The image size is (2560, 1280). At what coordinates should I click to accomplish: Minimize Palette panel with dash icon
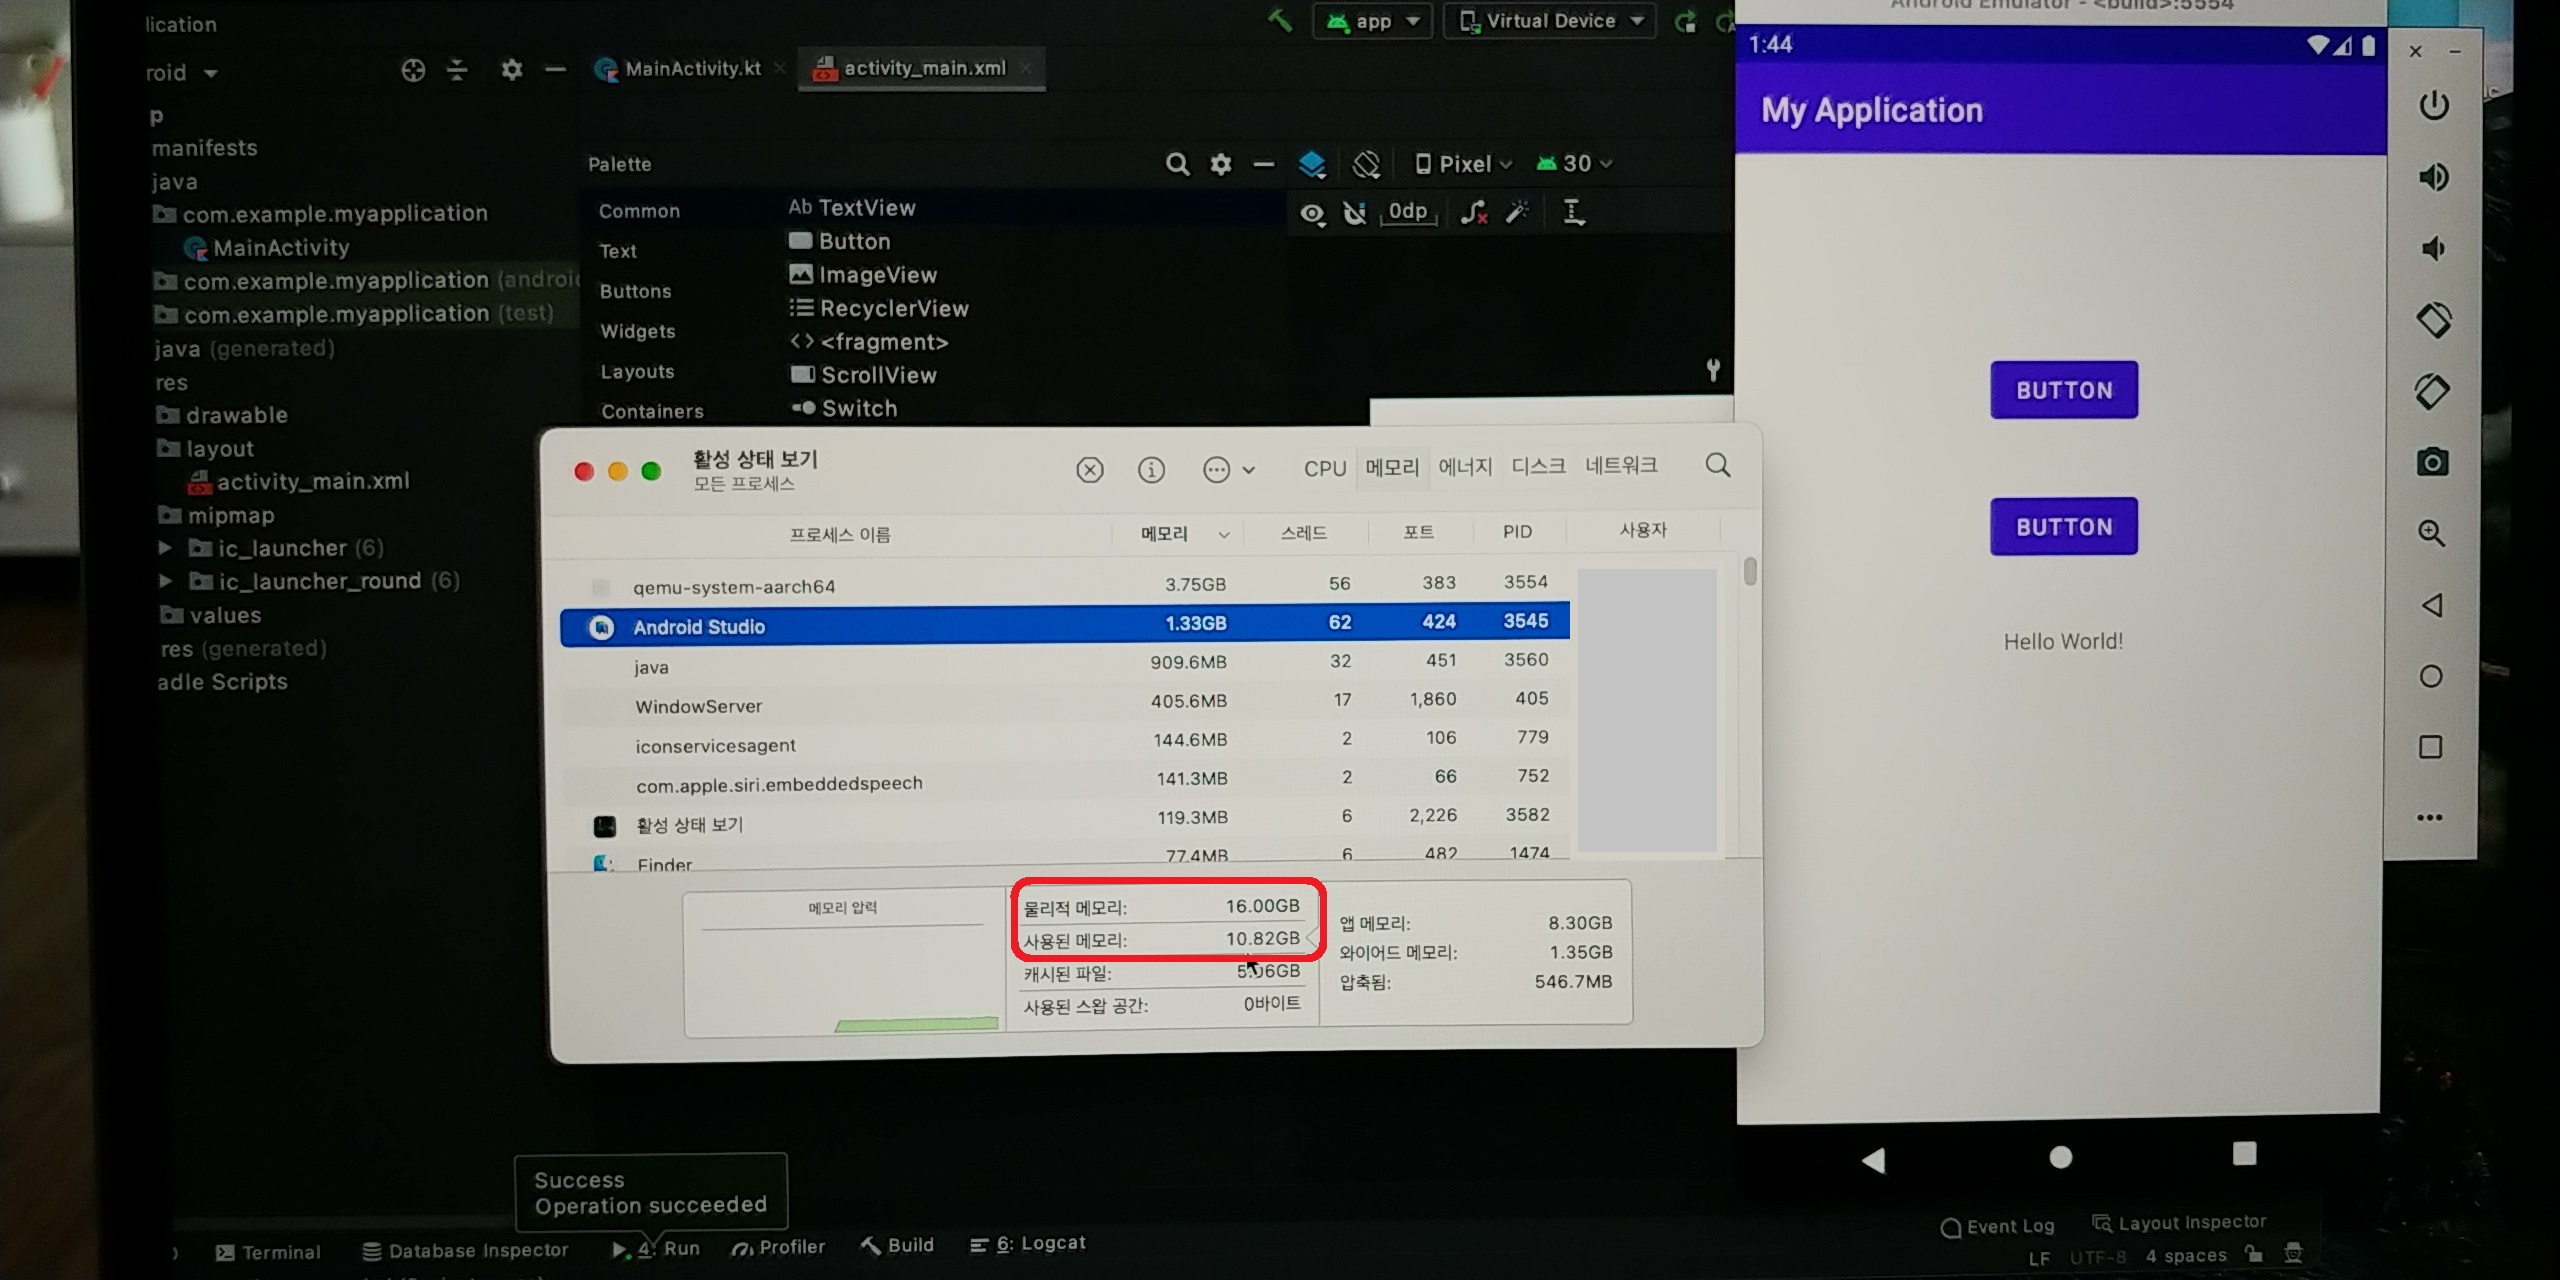(x=1264, y=164)
